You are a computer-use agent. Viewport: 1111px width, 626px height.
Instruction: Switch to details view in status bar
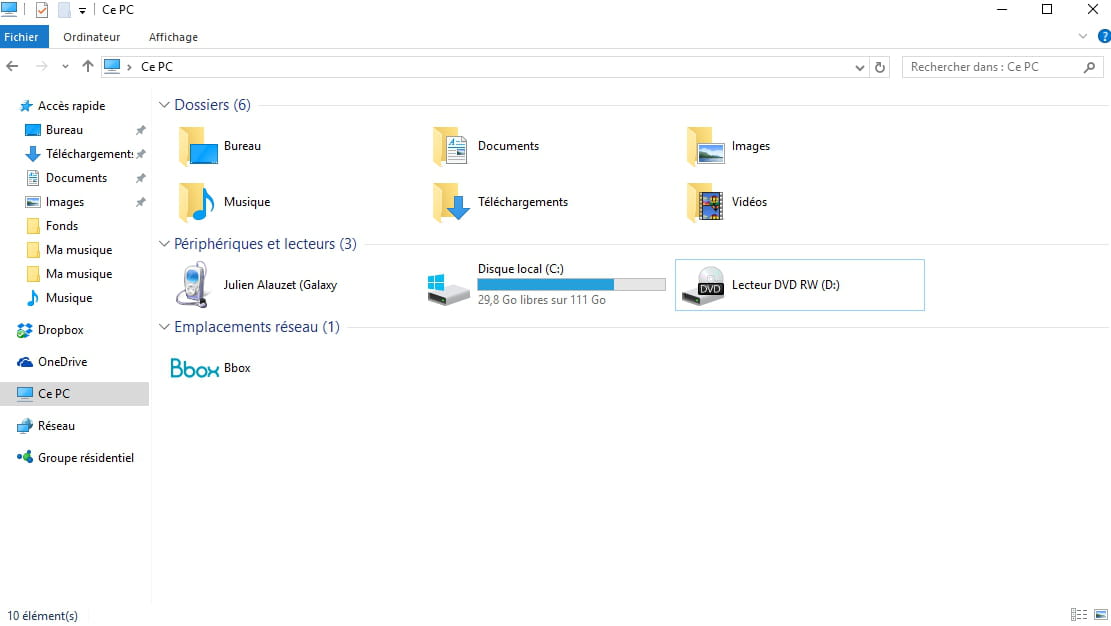(x=1079, y=615)
